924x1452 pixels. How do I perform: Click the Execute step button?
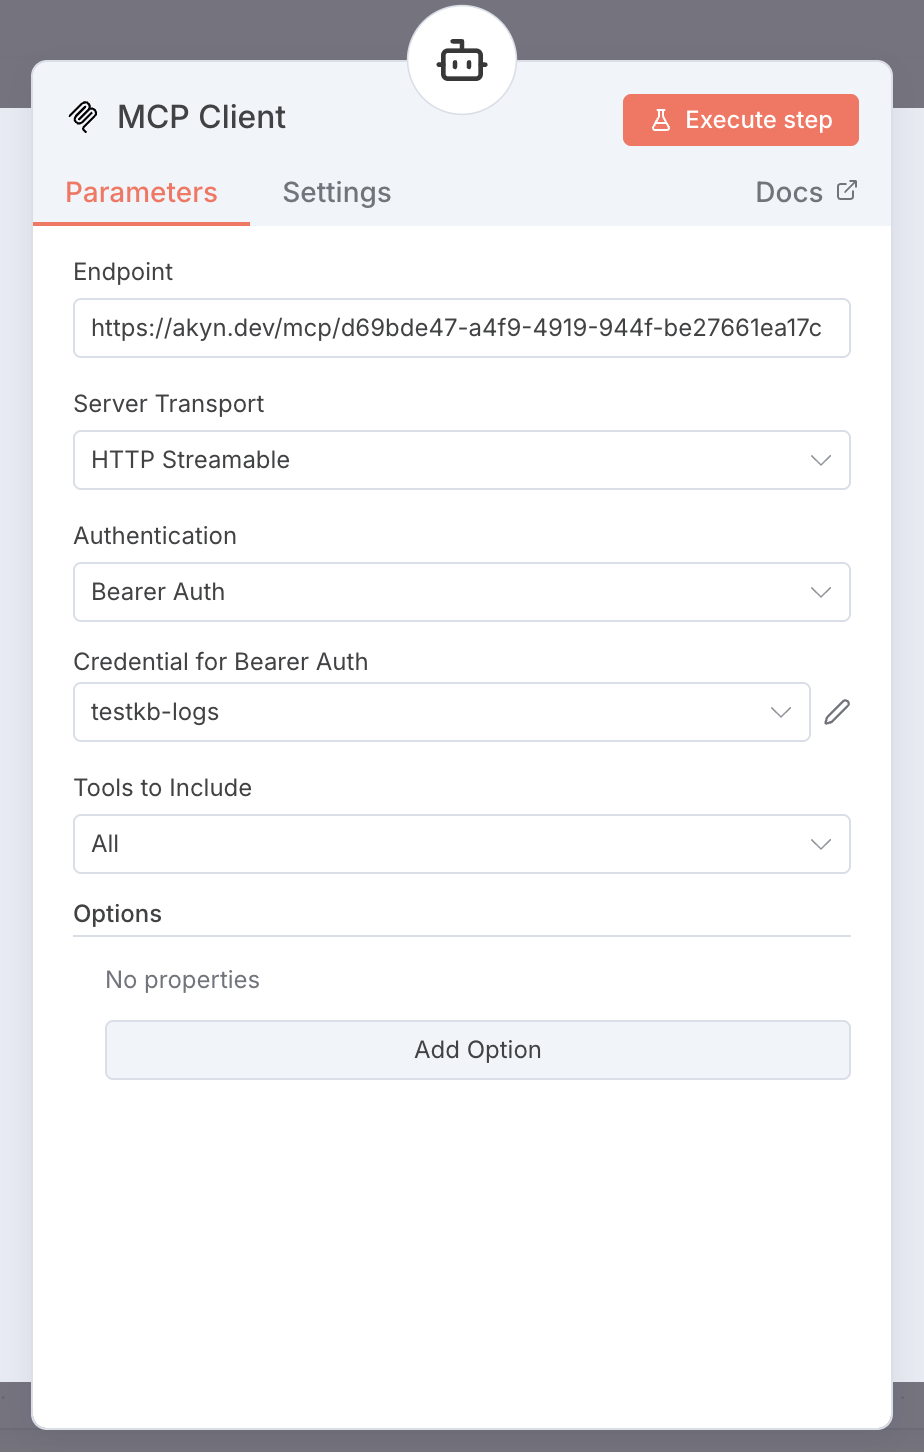pyautogui.click(x=740, y=119)
